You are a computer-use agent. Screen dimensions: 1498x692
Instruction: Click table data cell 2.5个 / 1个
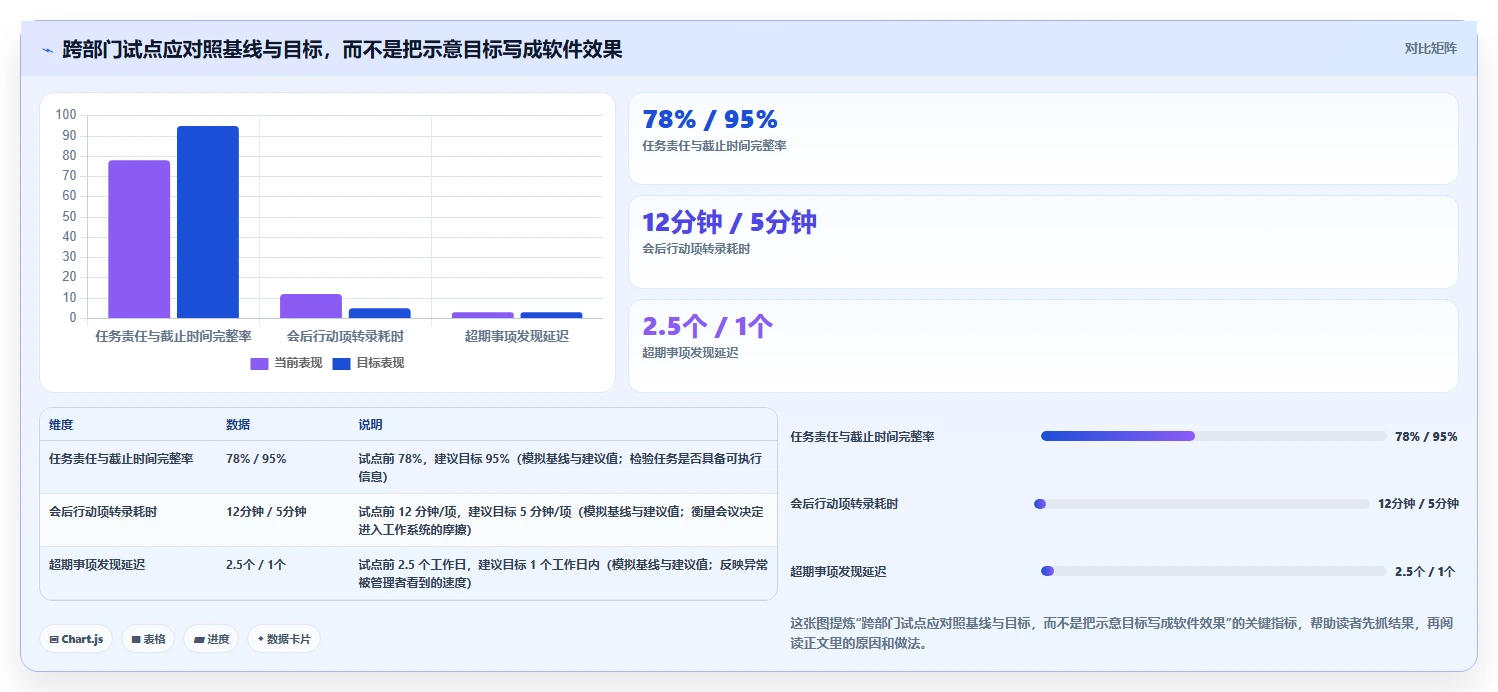click(256, 565)
